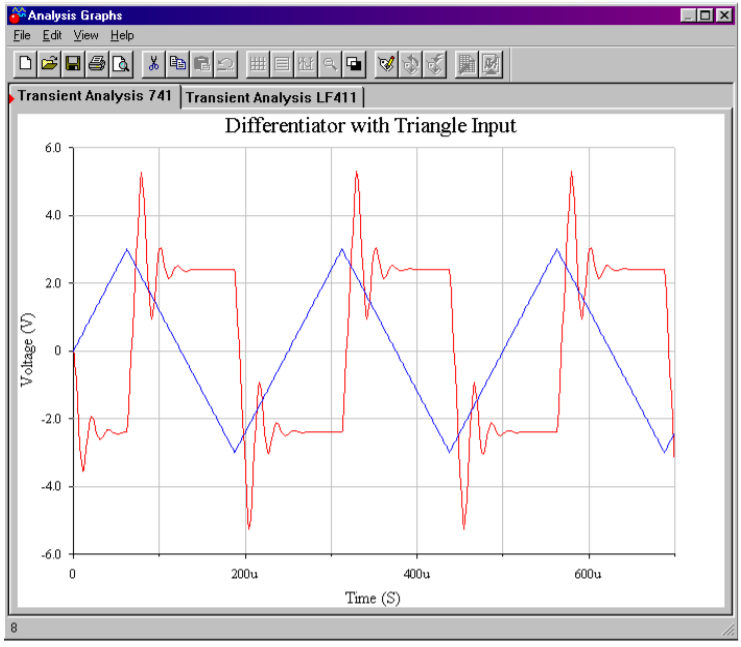The image size is (741, 647).
Task: Open graph properties with the checkmark pencil icon
Action: [386, 64]
